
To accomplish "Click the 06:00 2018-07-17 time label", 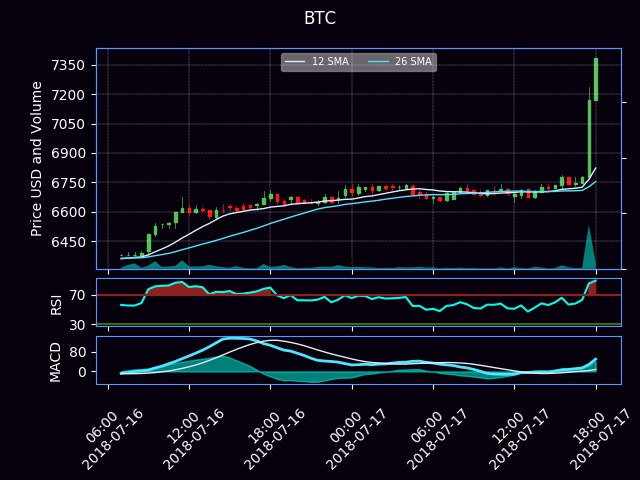I will tap(437, 439).
